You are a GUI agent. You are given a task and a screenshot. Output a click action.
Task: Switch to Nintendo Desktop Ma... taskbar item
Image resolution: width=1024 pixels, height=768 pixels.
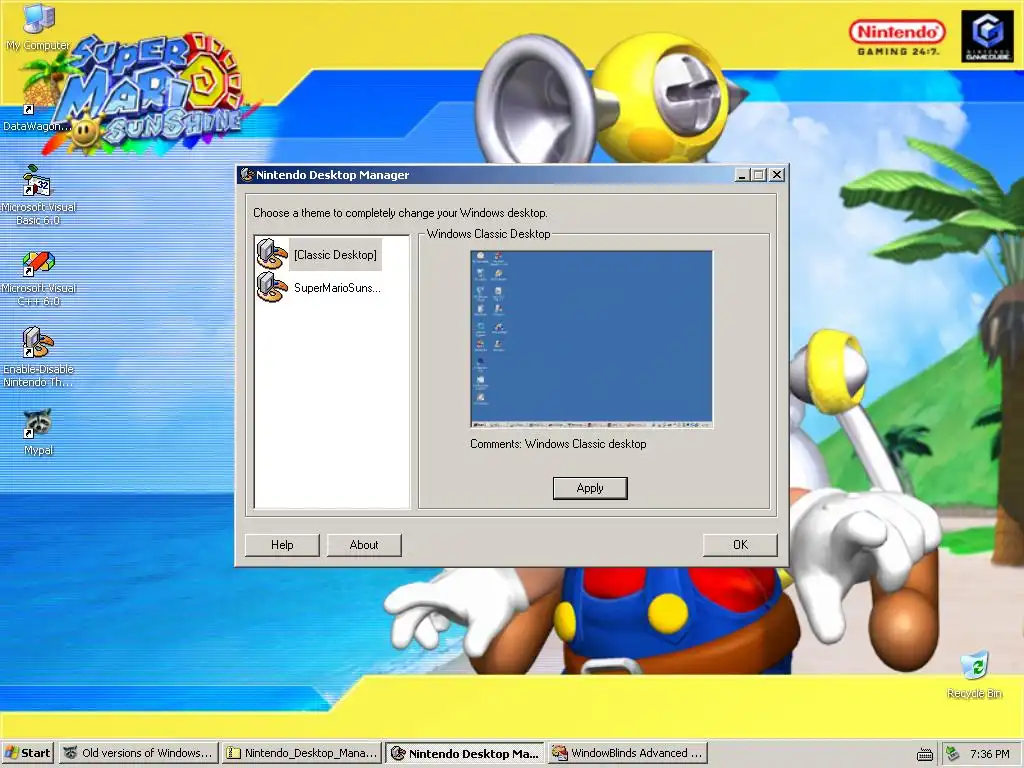click(464, 753)
